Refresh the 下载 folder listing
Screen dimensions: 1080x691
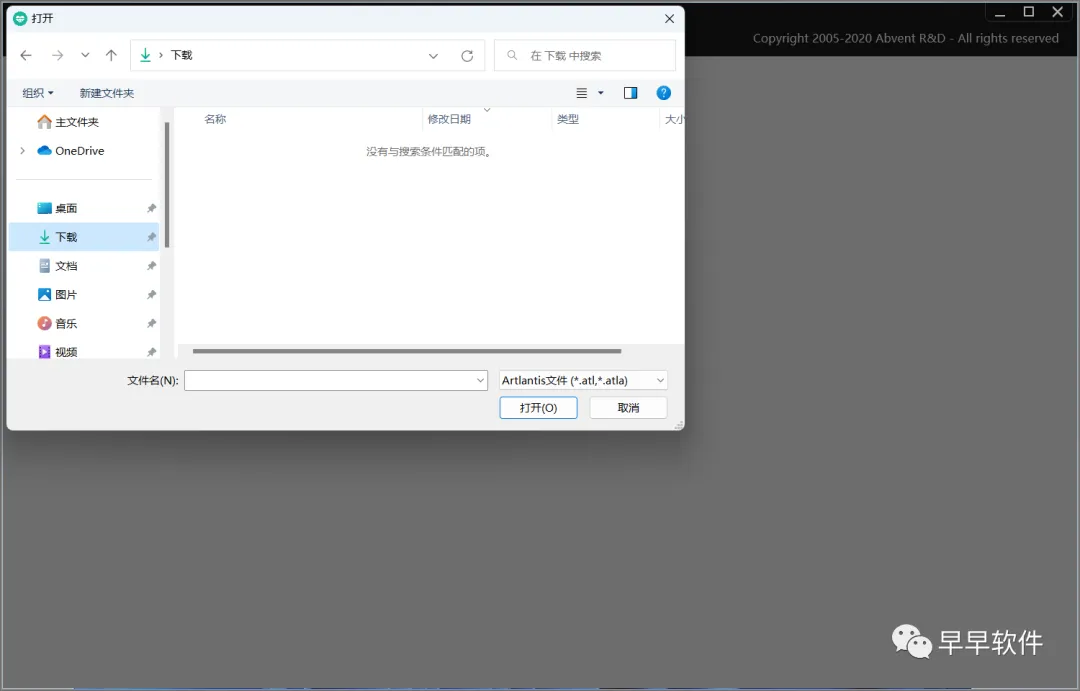(467, 56)
